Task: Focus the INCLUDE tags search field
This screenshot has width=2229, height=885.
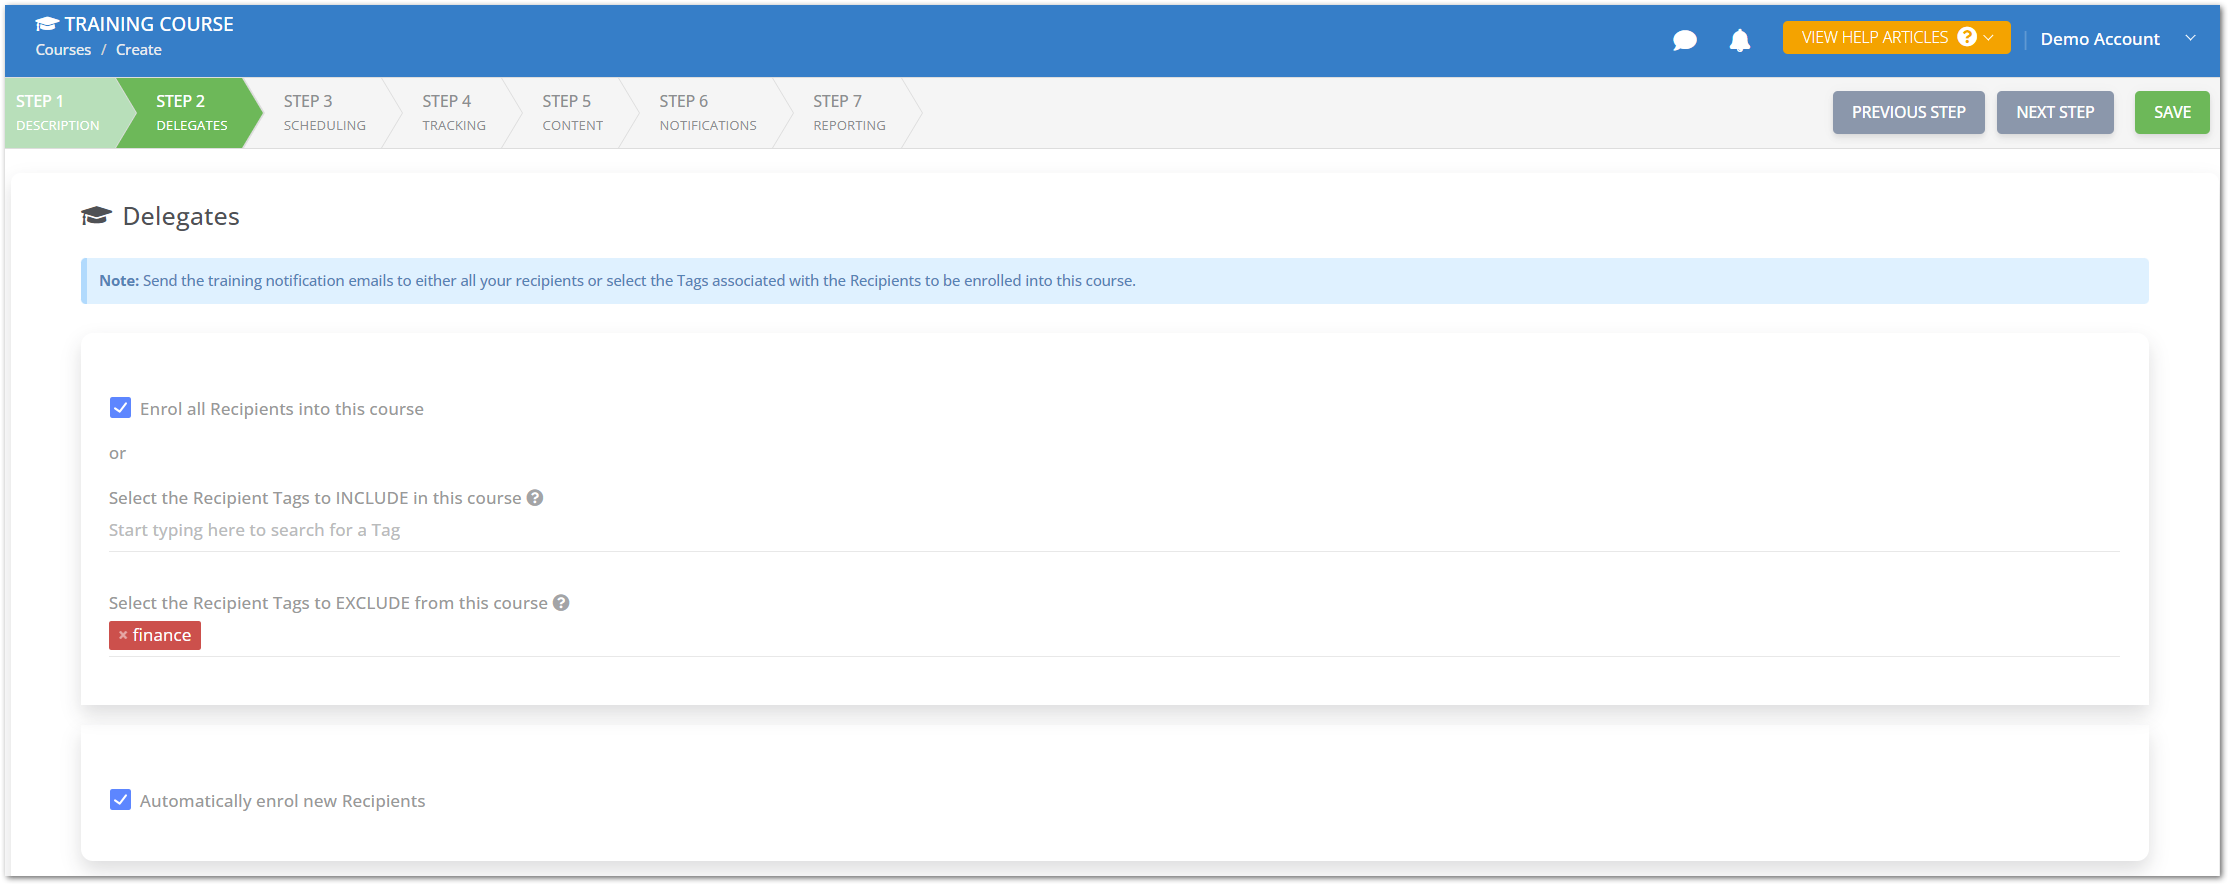Action: pos(1114,530)
